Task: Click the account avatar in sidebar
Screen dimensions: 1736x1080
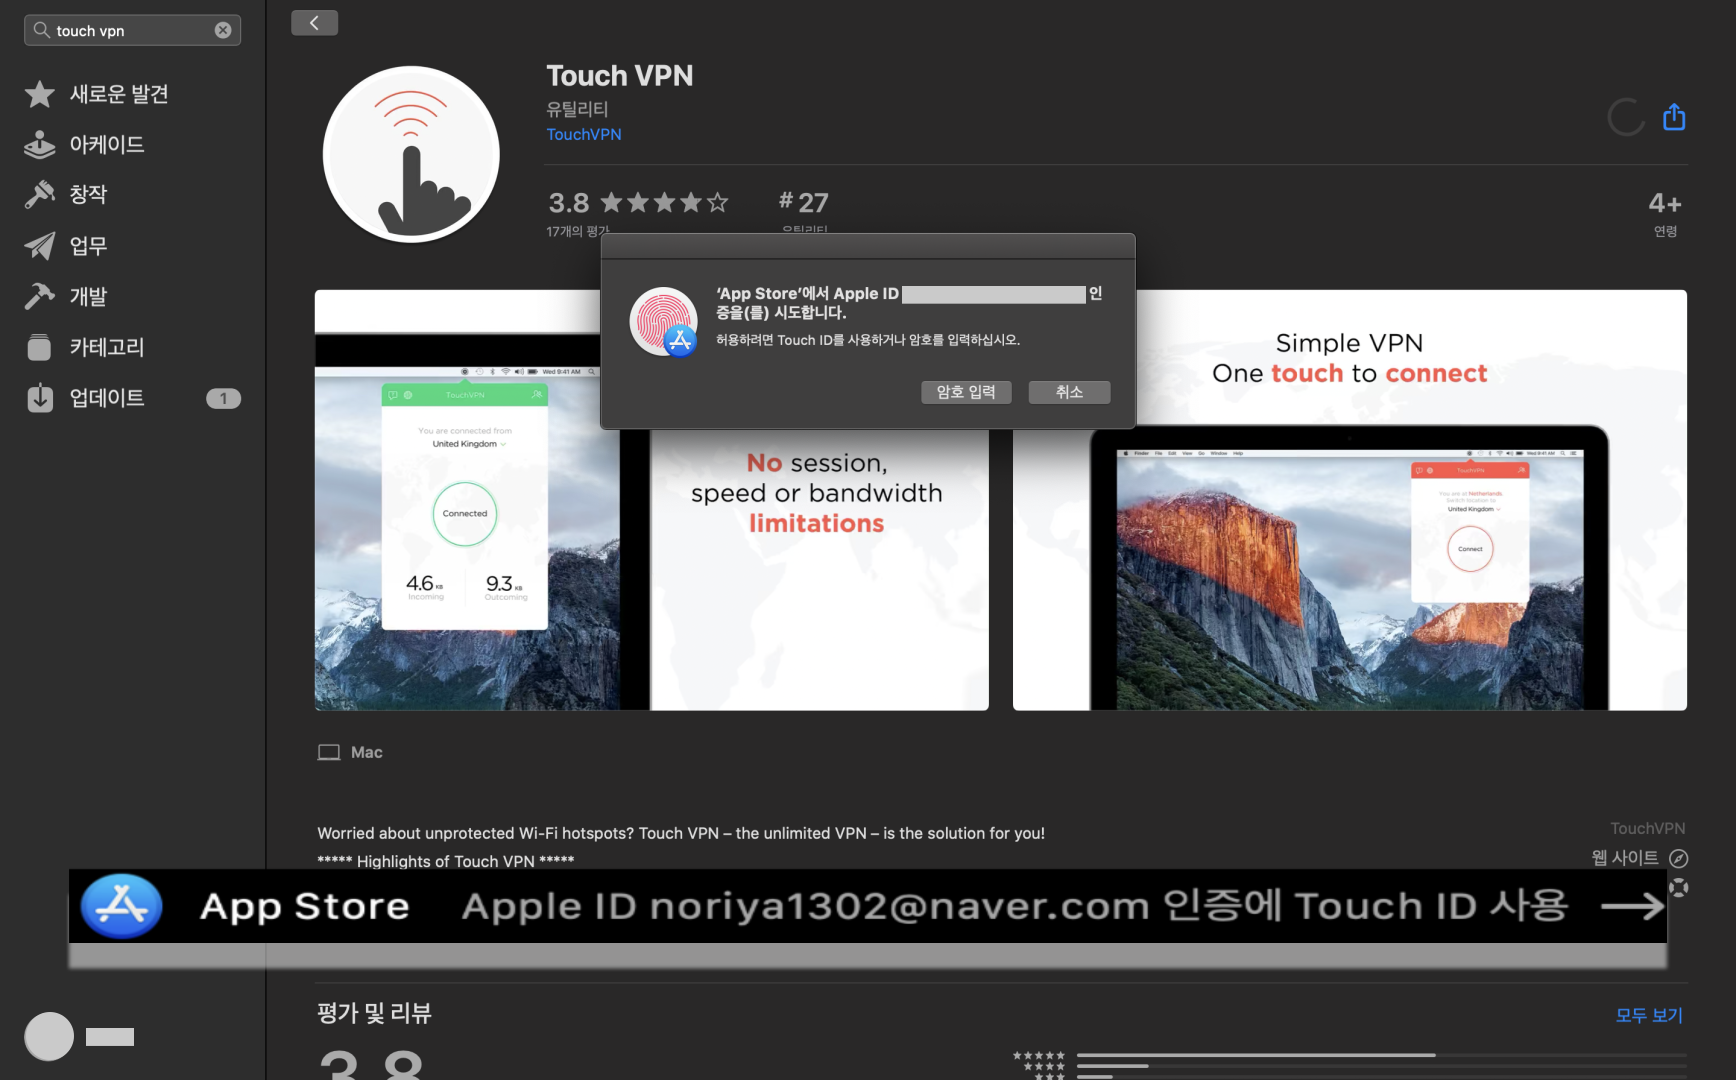Action: coord(49,1036)
